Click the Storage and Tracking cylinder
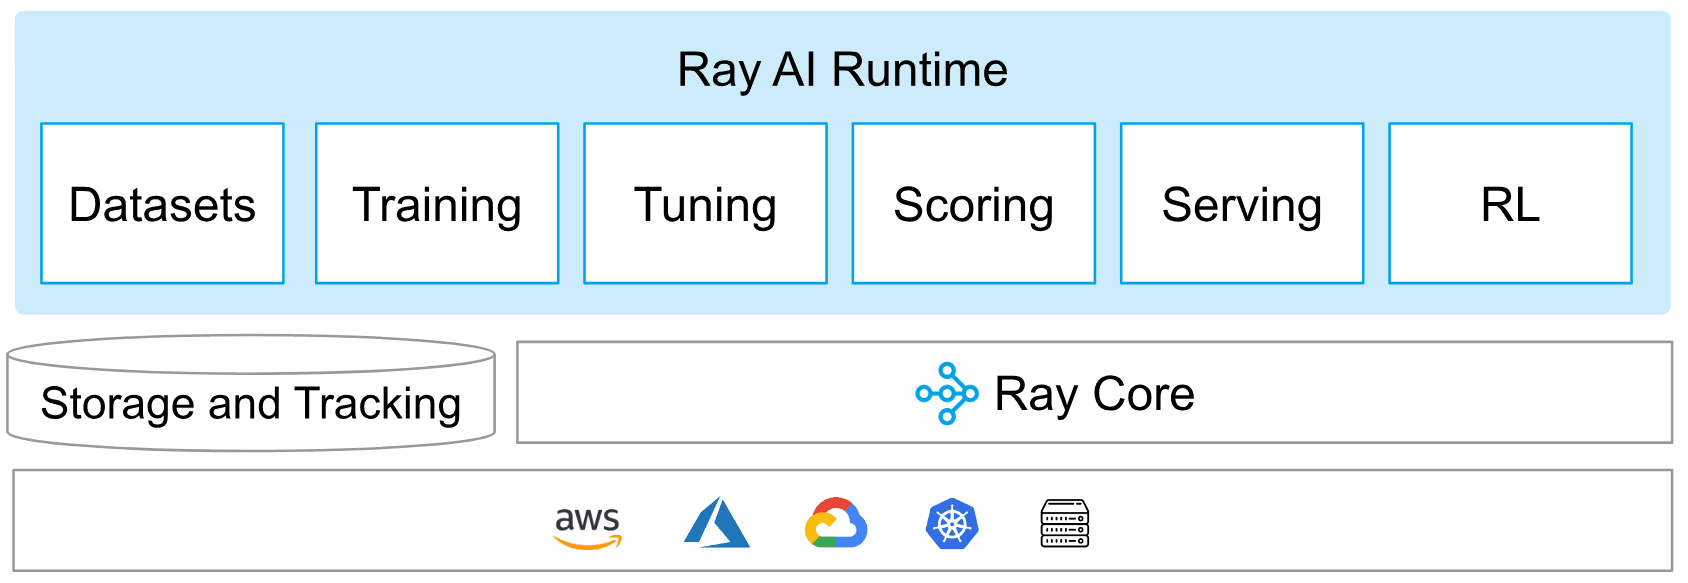1688x583 pixels. point(251,393)
